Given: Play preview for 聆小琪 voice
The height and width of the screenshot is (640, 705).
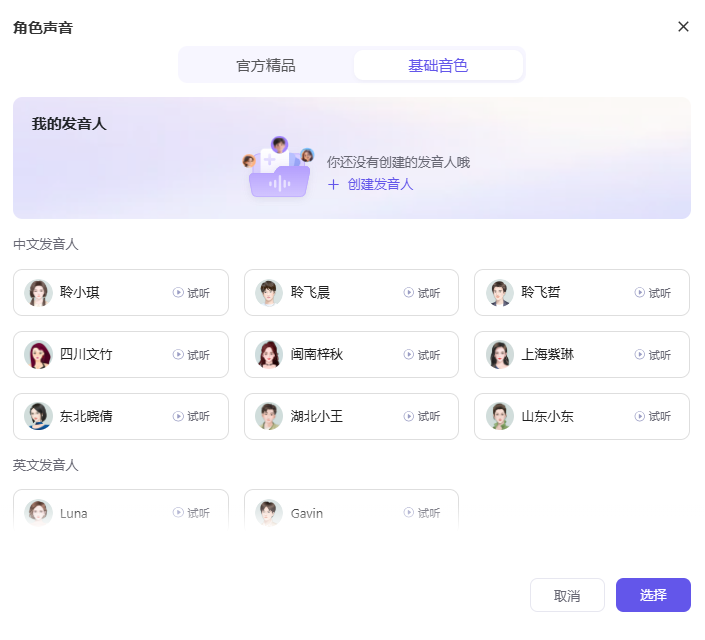Looking at the screenshot, I should click(191, 293).
